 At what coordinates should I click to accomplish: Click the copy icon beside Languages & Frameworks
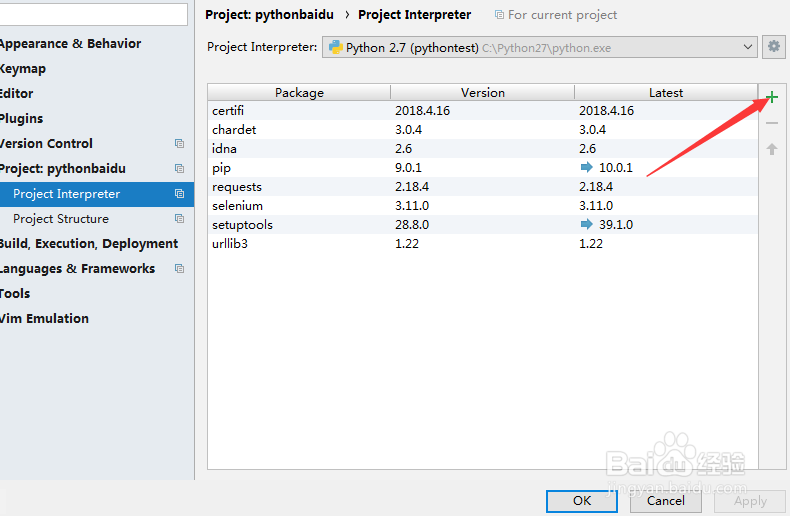179,269
